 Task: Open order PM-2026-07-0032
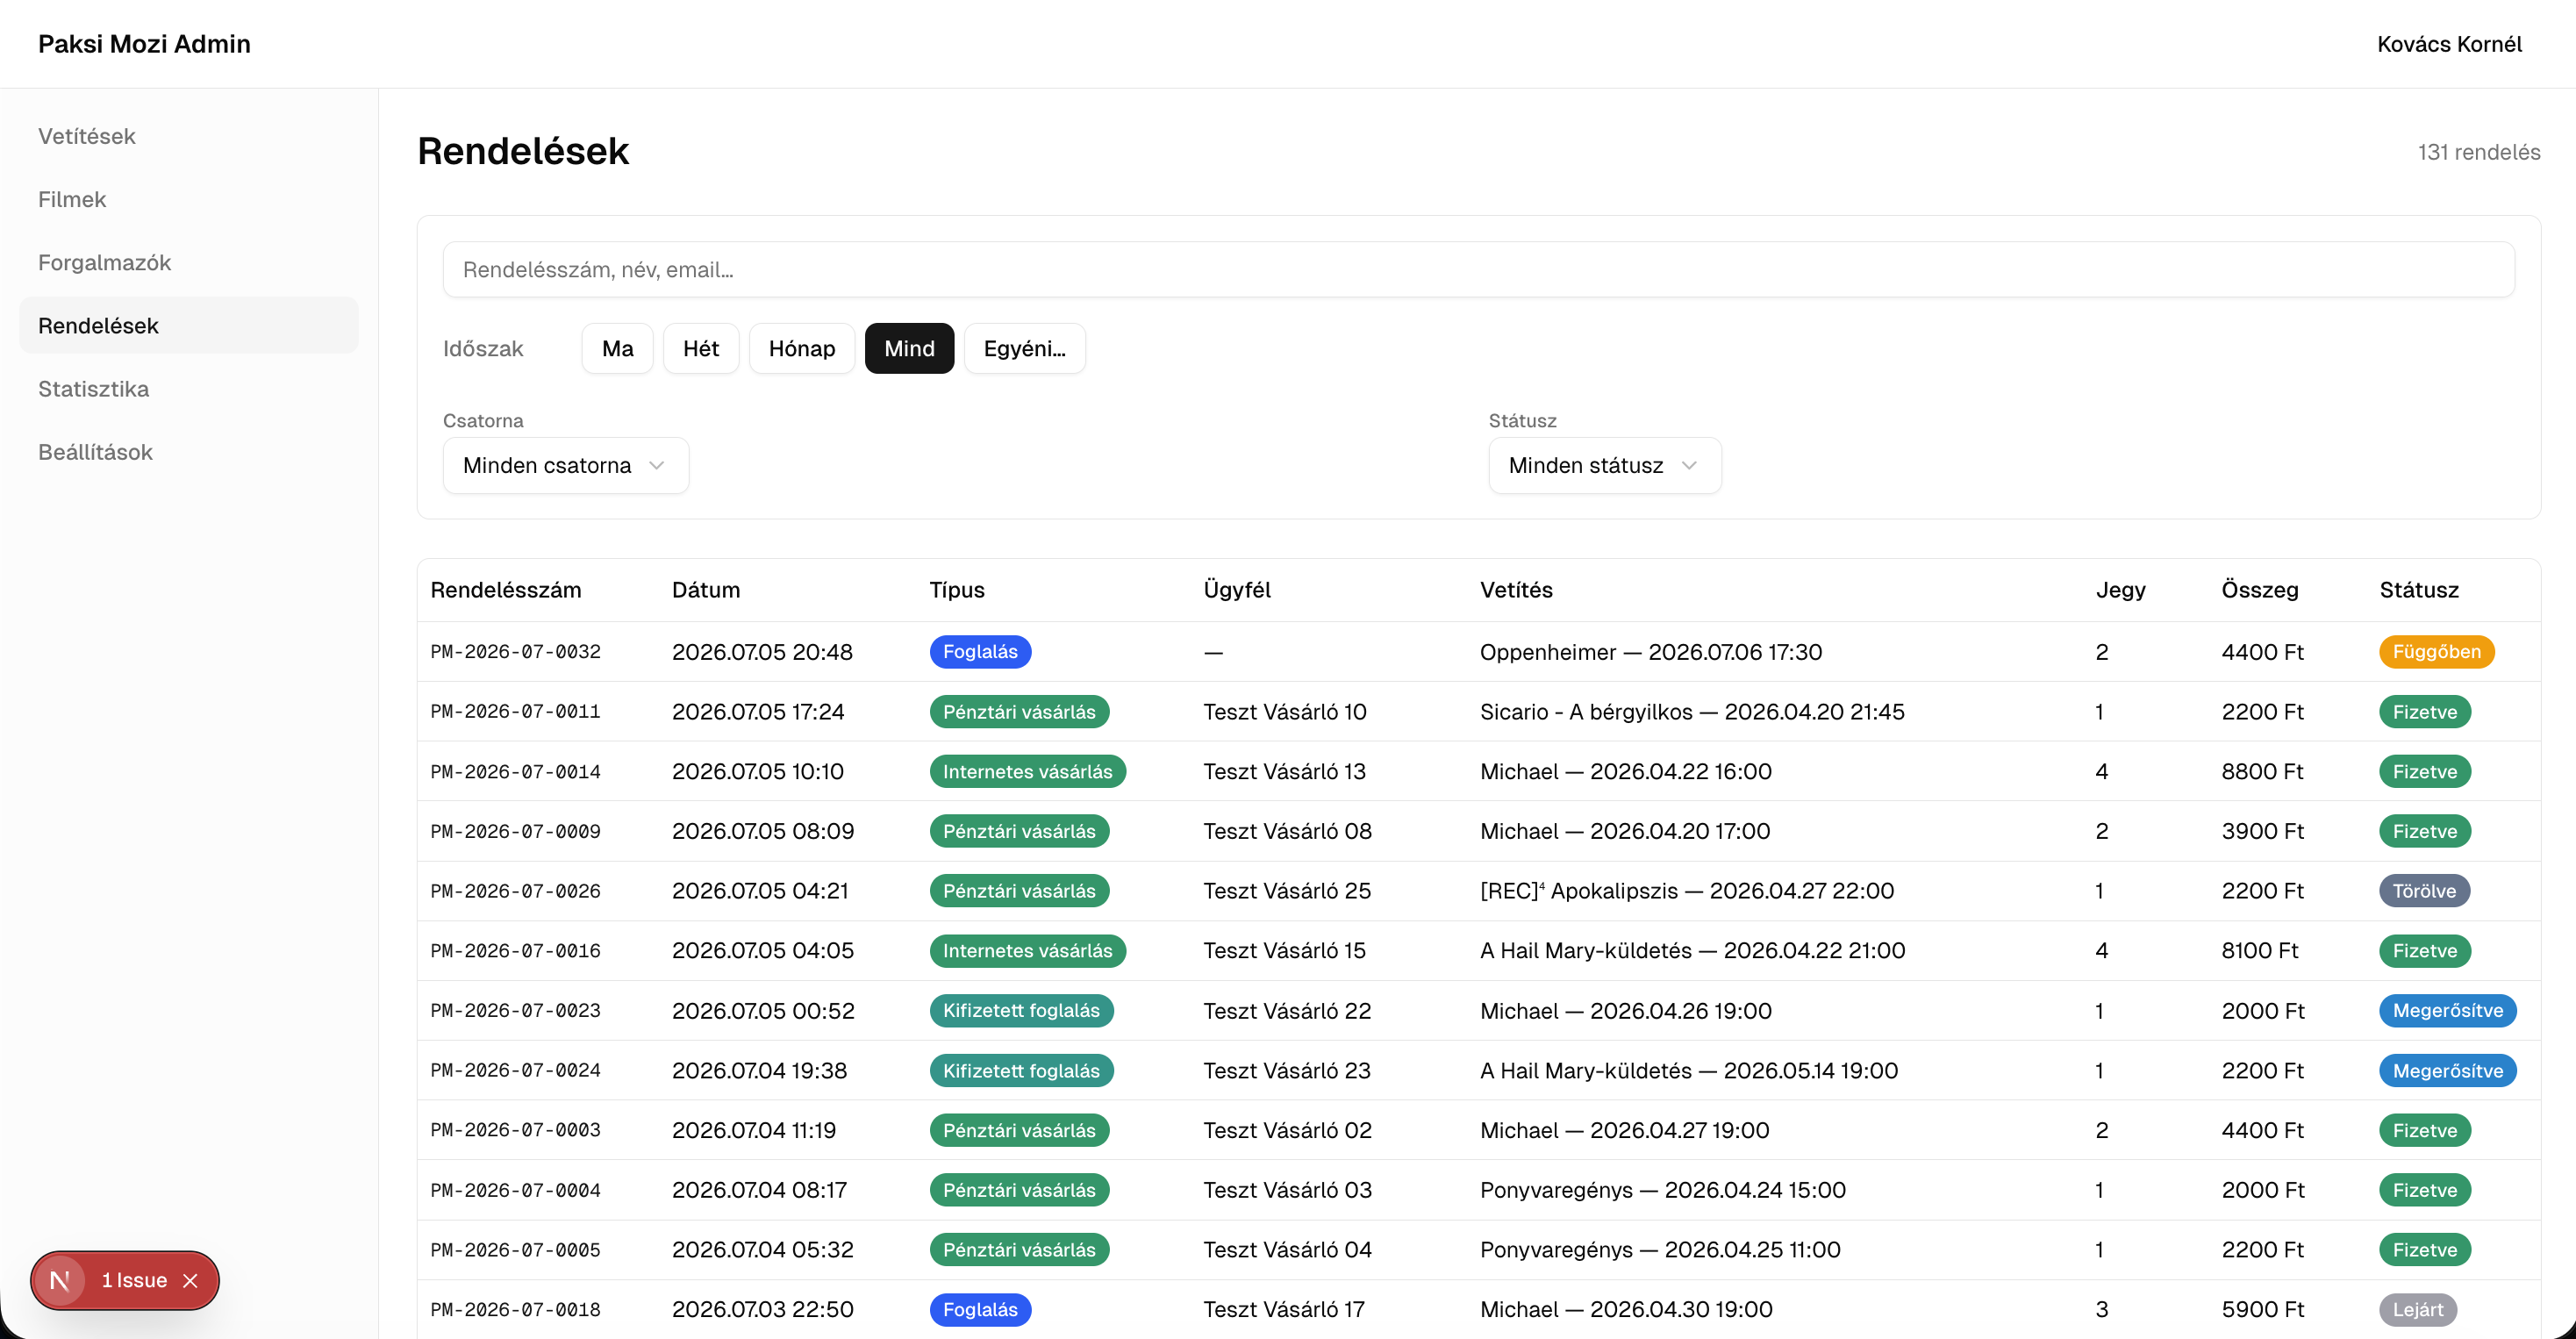click(515, 652)
